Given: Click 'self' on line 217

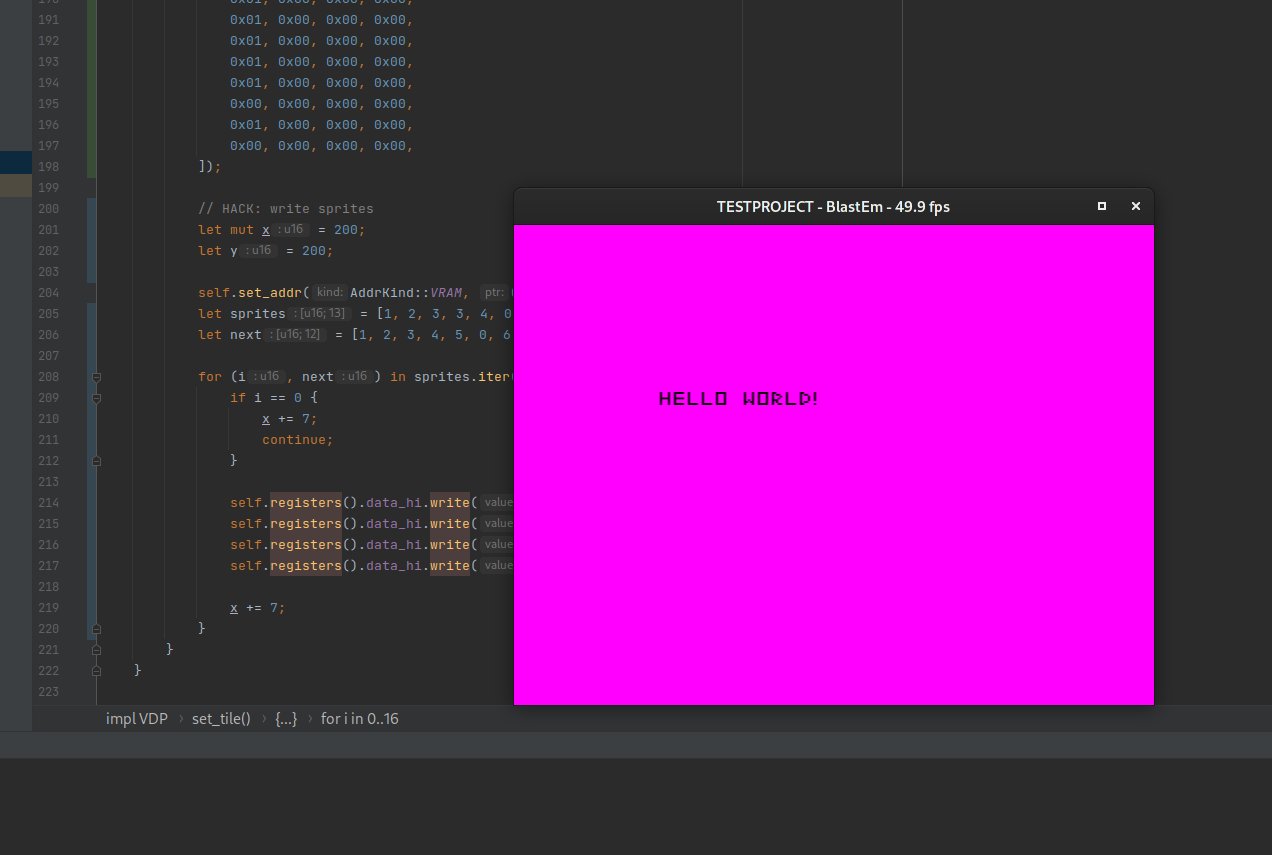Looking at the screenshot, I should (x=246, y=566).
